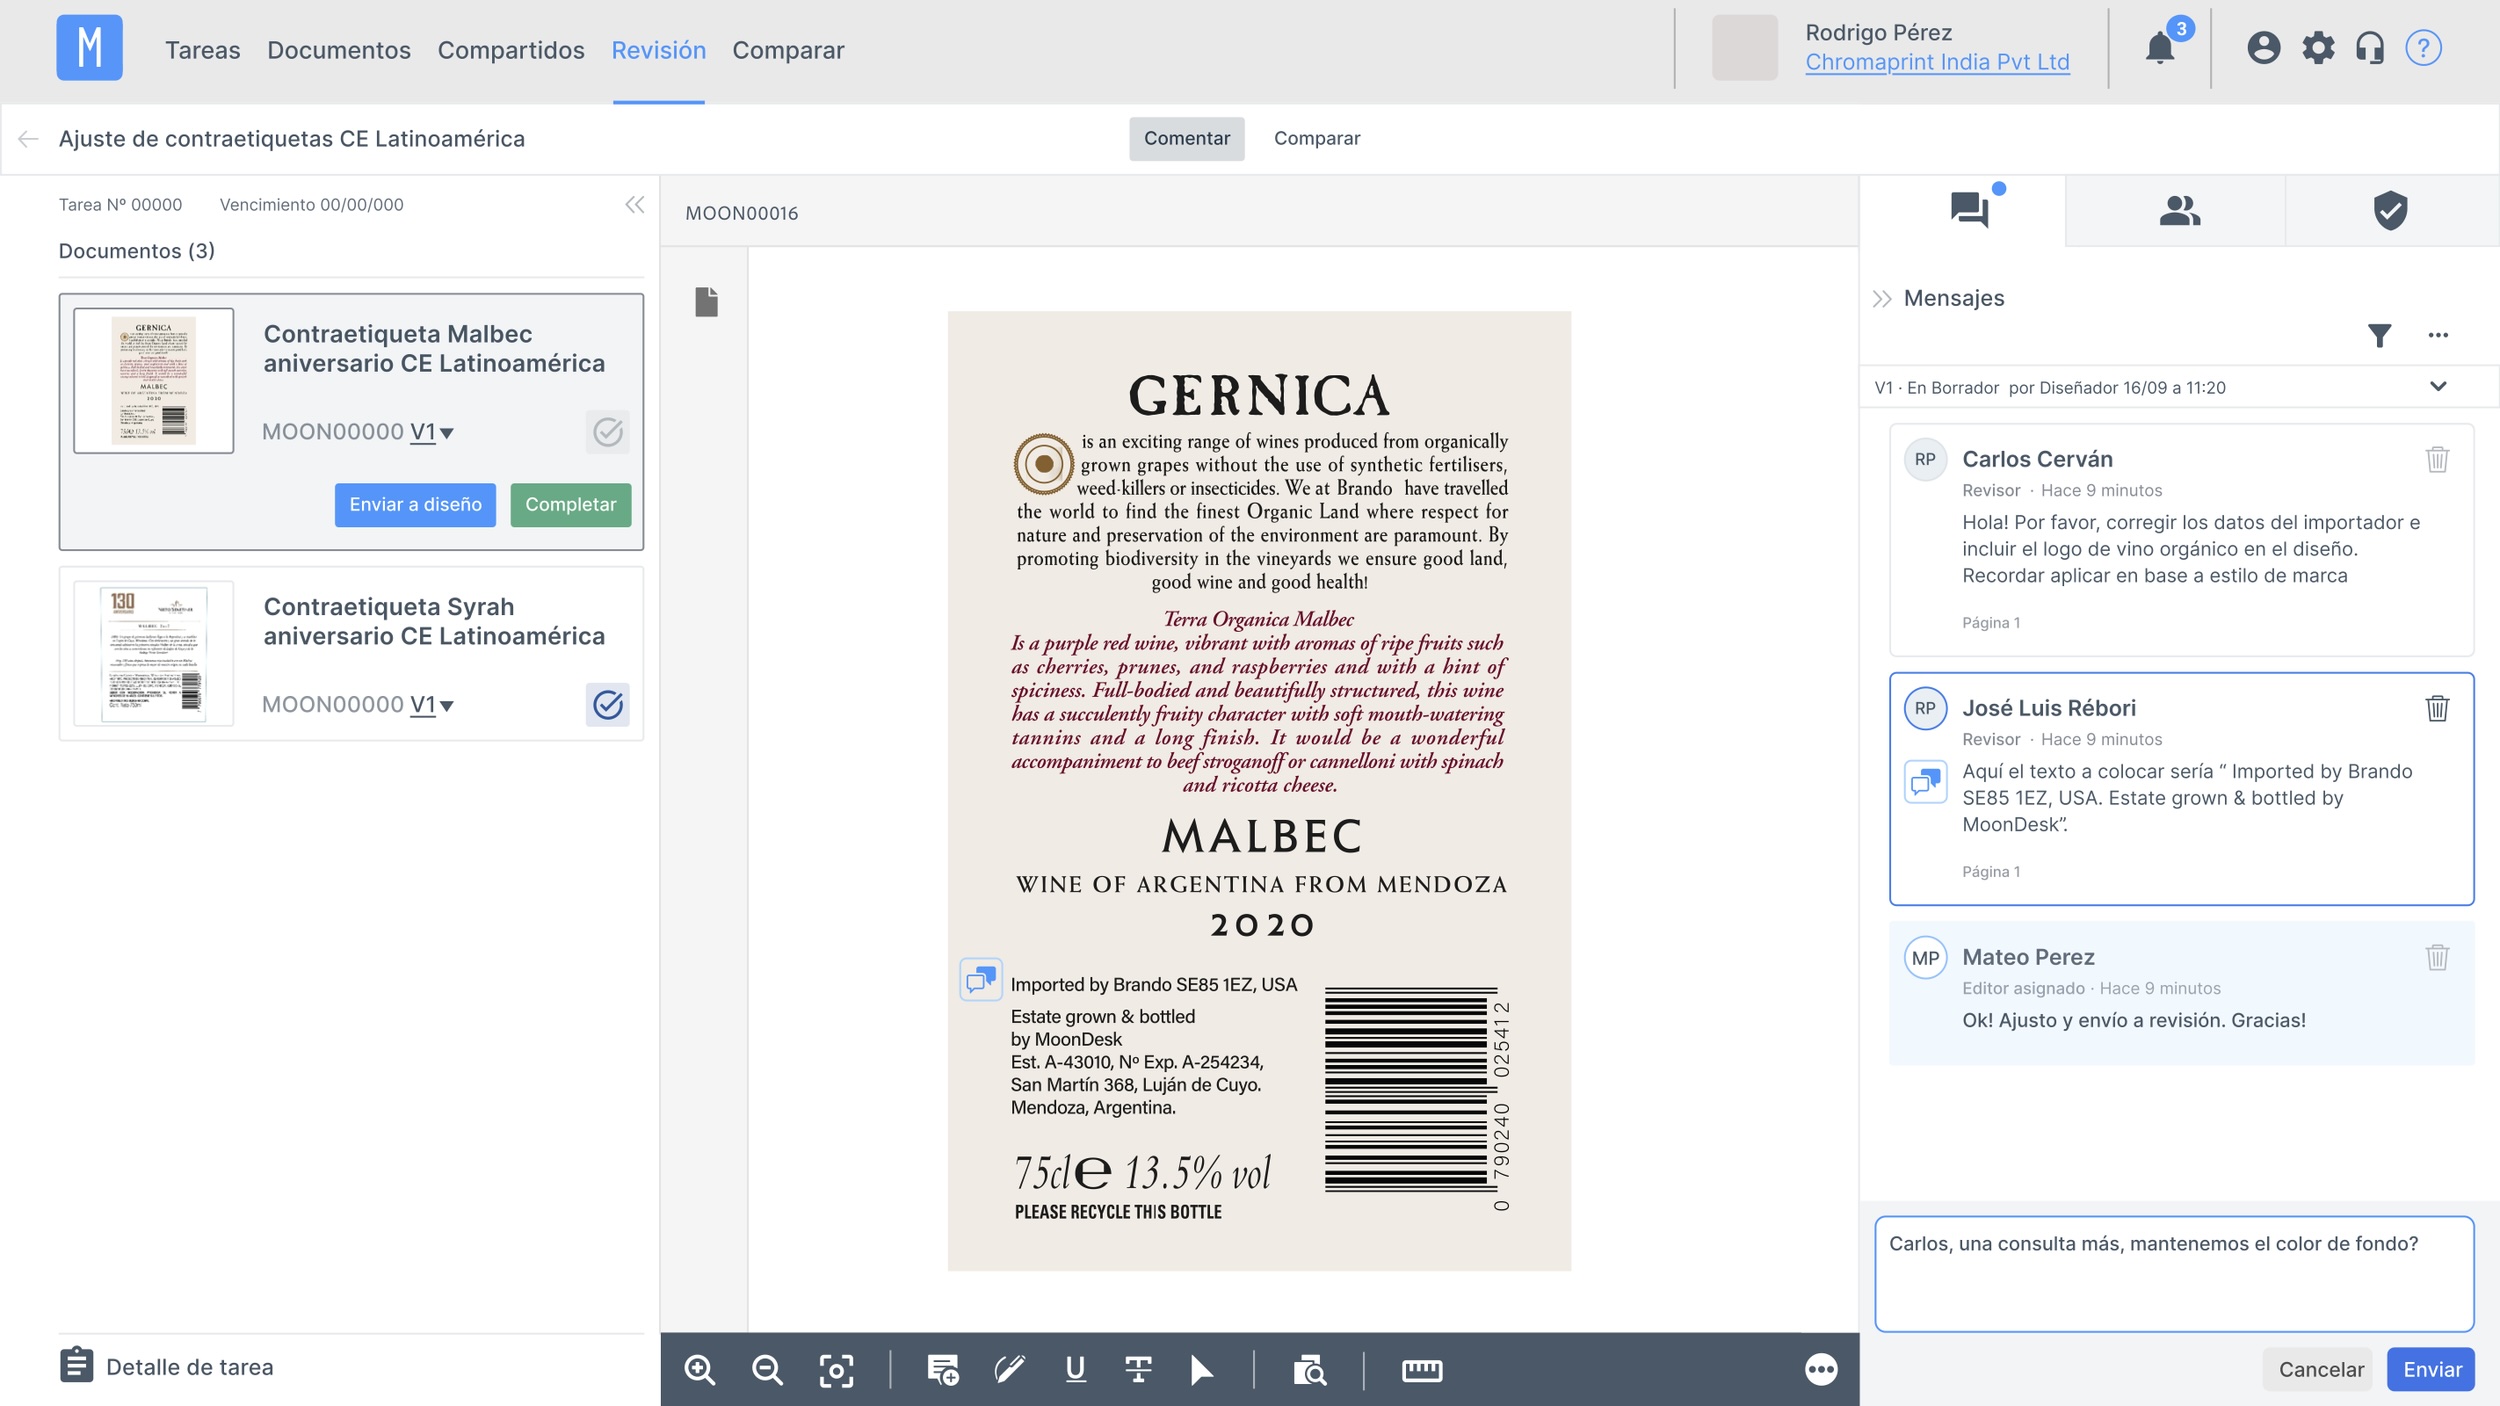The height and width of the screenshot is (1406, 2500).
Task: Switch to the messages chat tab
Action: 1969,210
